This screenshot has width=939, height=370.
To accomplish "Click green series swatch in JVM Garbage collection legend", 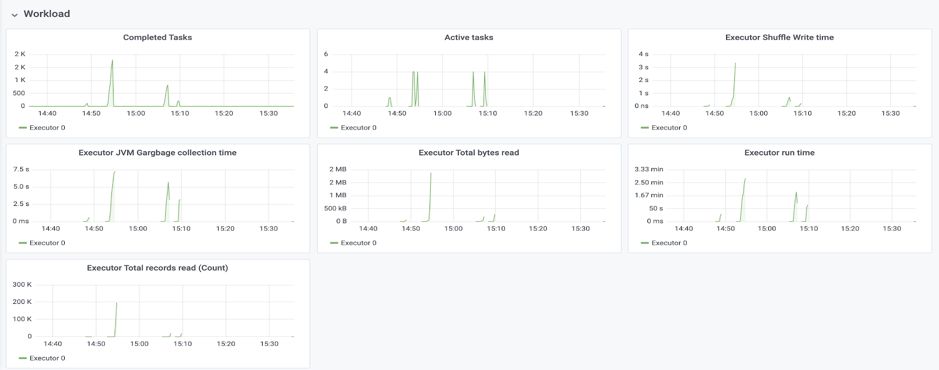I will click(23, 243).
